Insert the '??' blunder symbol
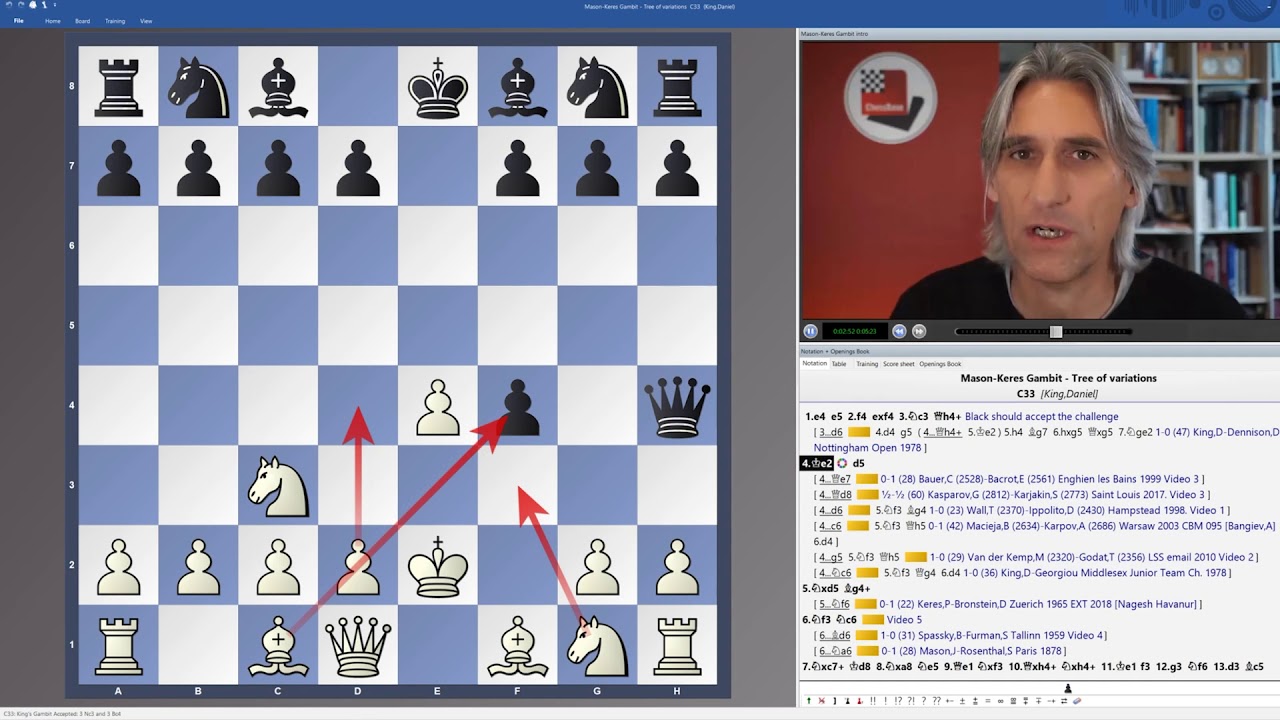1280x720 pixels. [x=937, y=701]
